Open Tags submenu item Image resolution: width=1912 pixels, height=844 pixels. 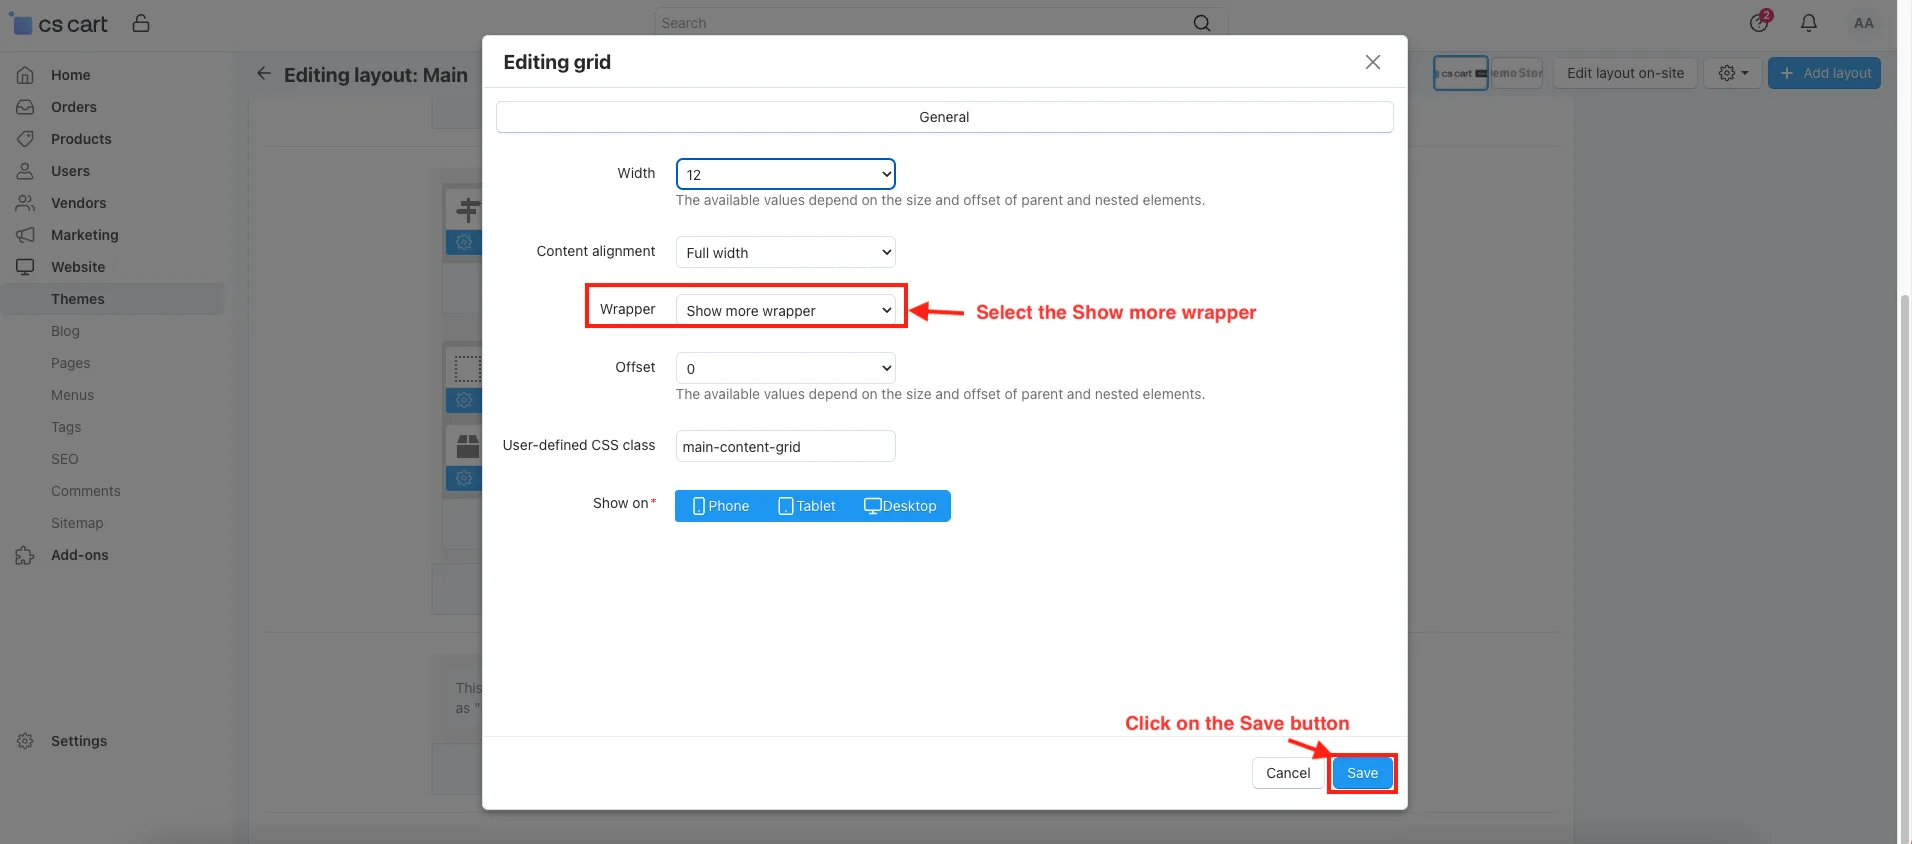click(x=66, y=427)
